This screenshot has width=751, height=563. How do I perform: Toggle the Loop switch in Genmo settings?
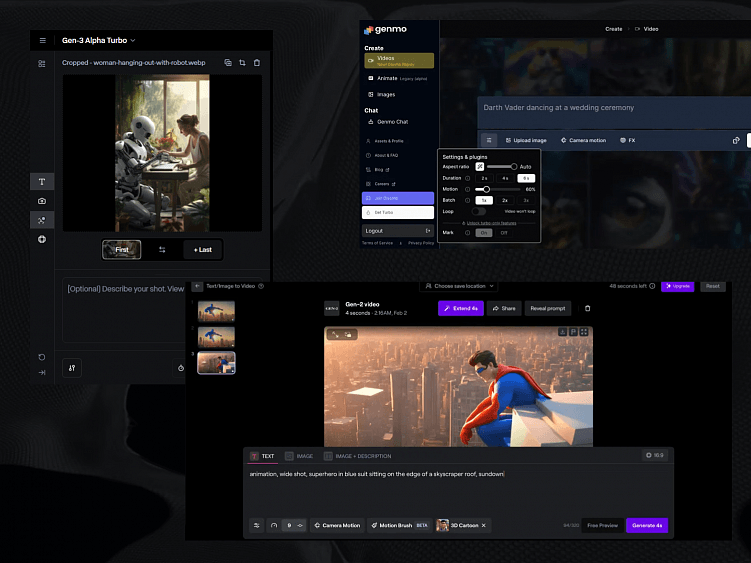[x=478, y=211]
